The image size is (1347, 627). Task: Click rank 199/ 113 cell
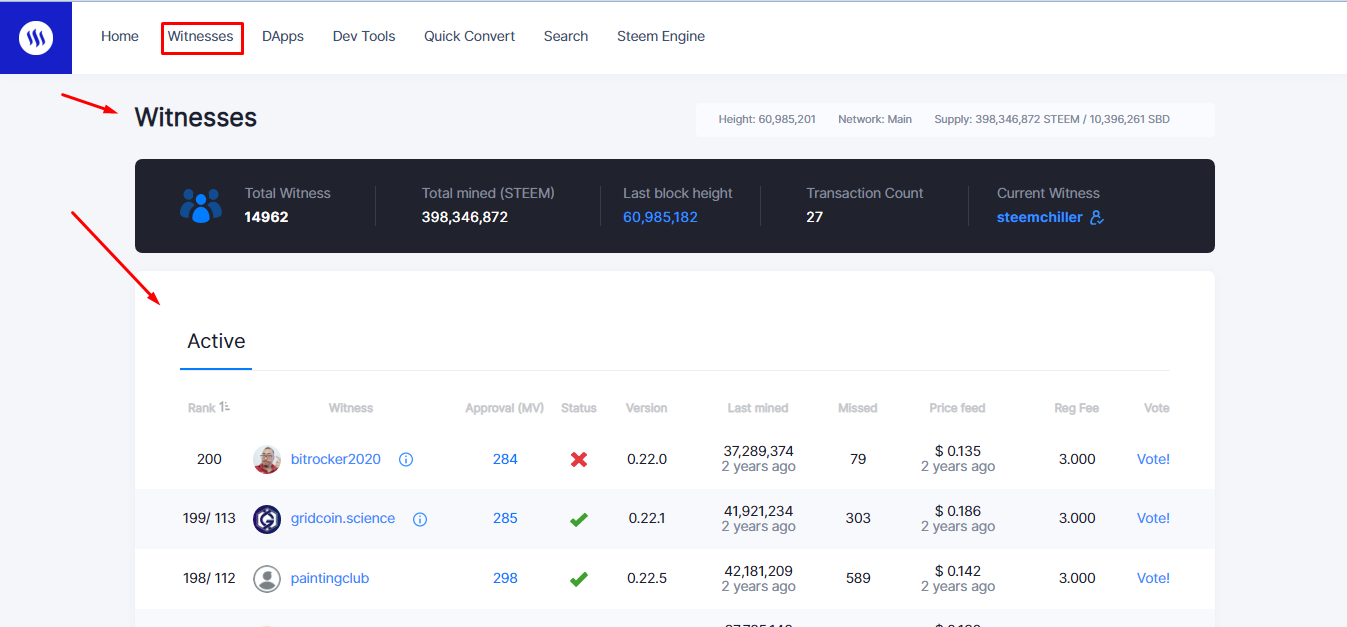pos(209,519)
